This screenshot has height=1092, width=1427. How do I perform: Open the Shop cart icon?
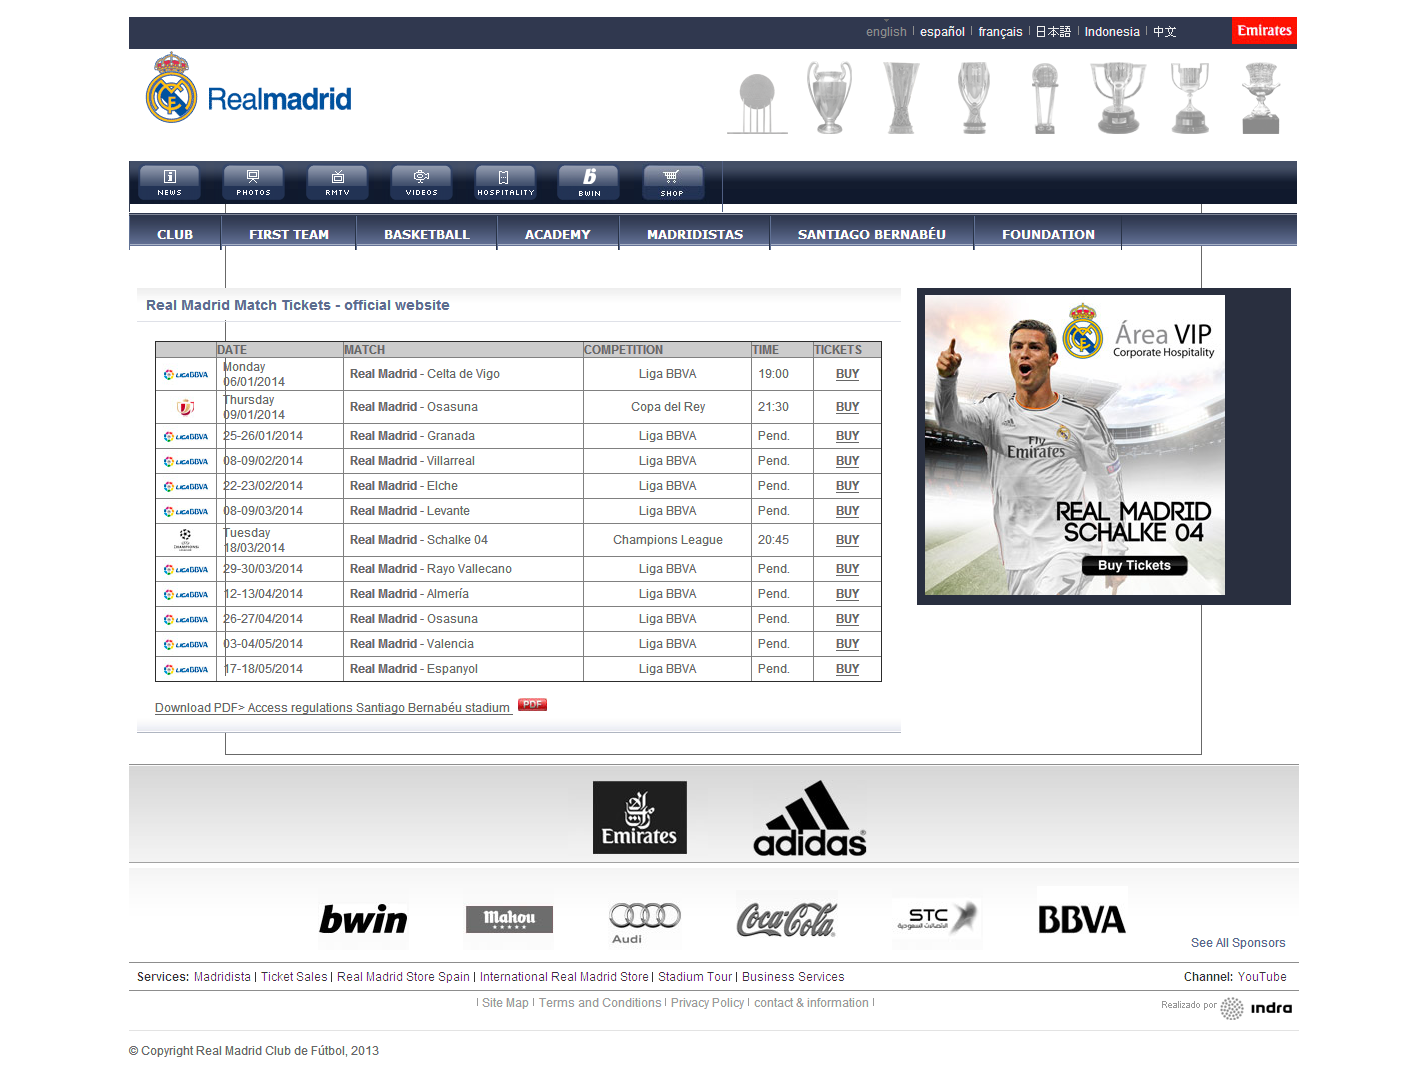tap(673, 182)
